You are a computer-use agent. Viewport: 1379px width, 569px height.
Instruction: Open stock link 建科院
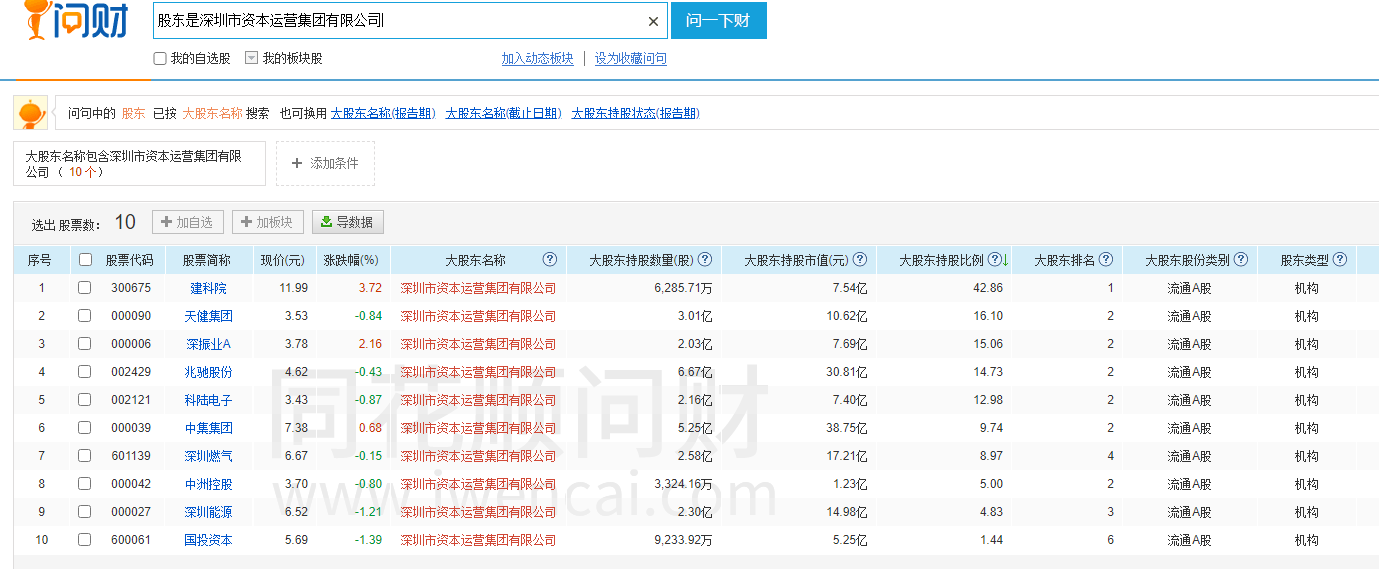[x=208, y=288]
